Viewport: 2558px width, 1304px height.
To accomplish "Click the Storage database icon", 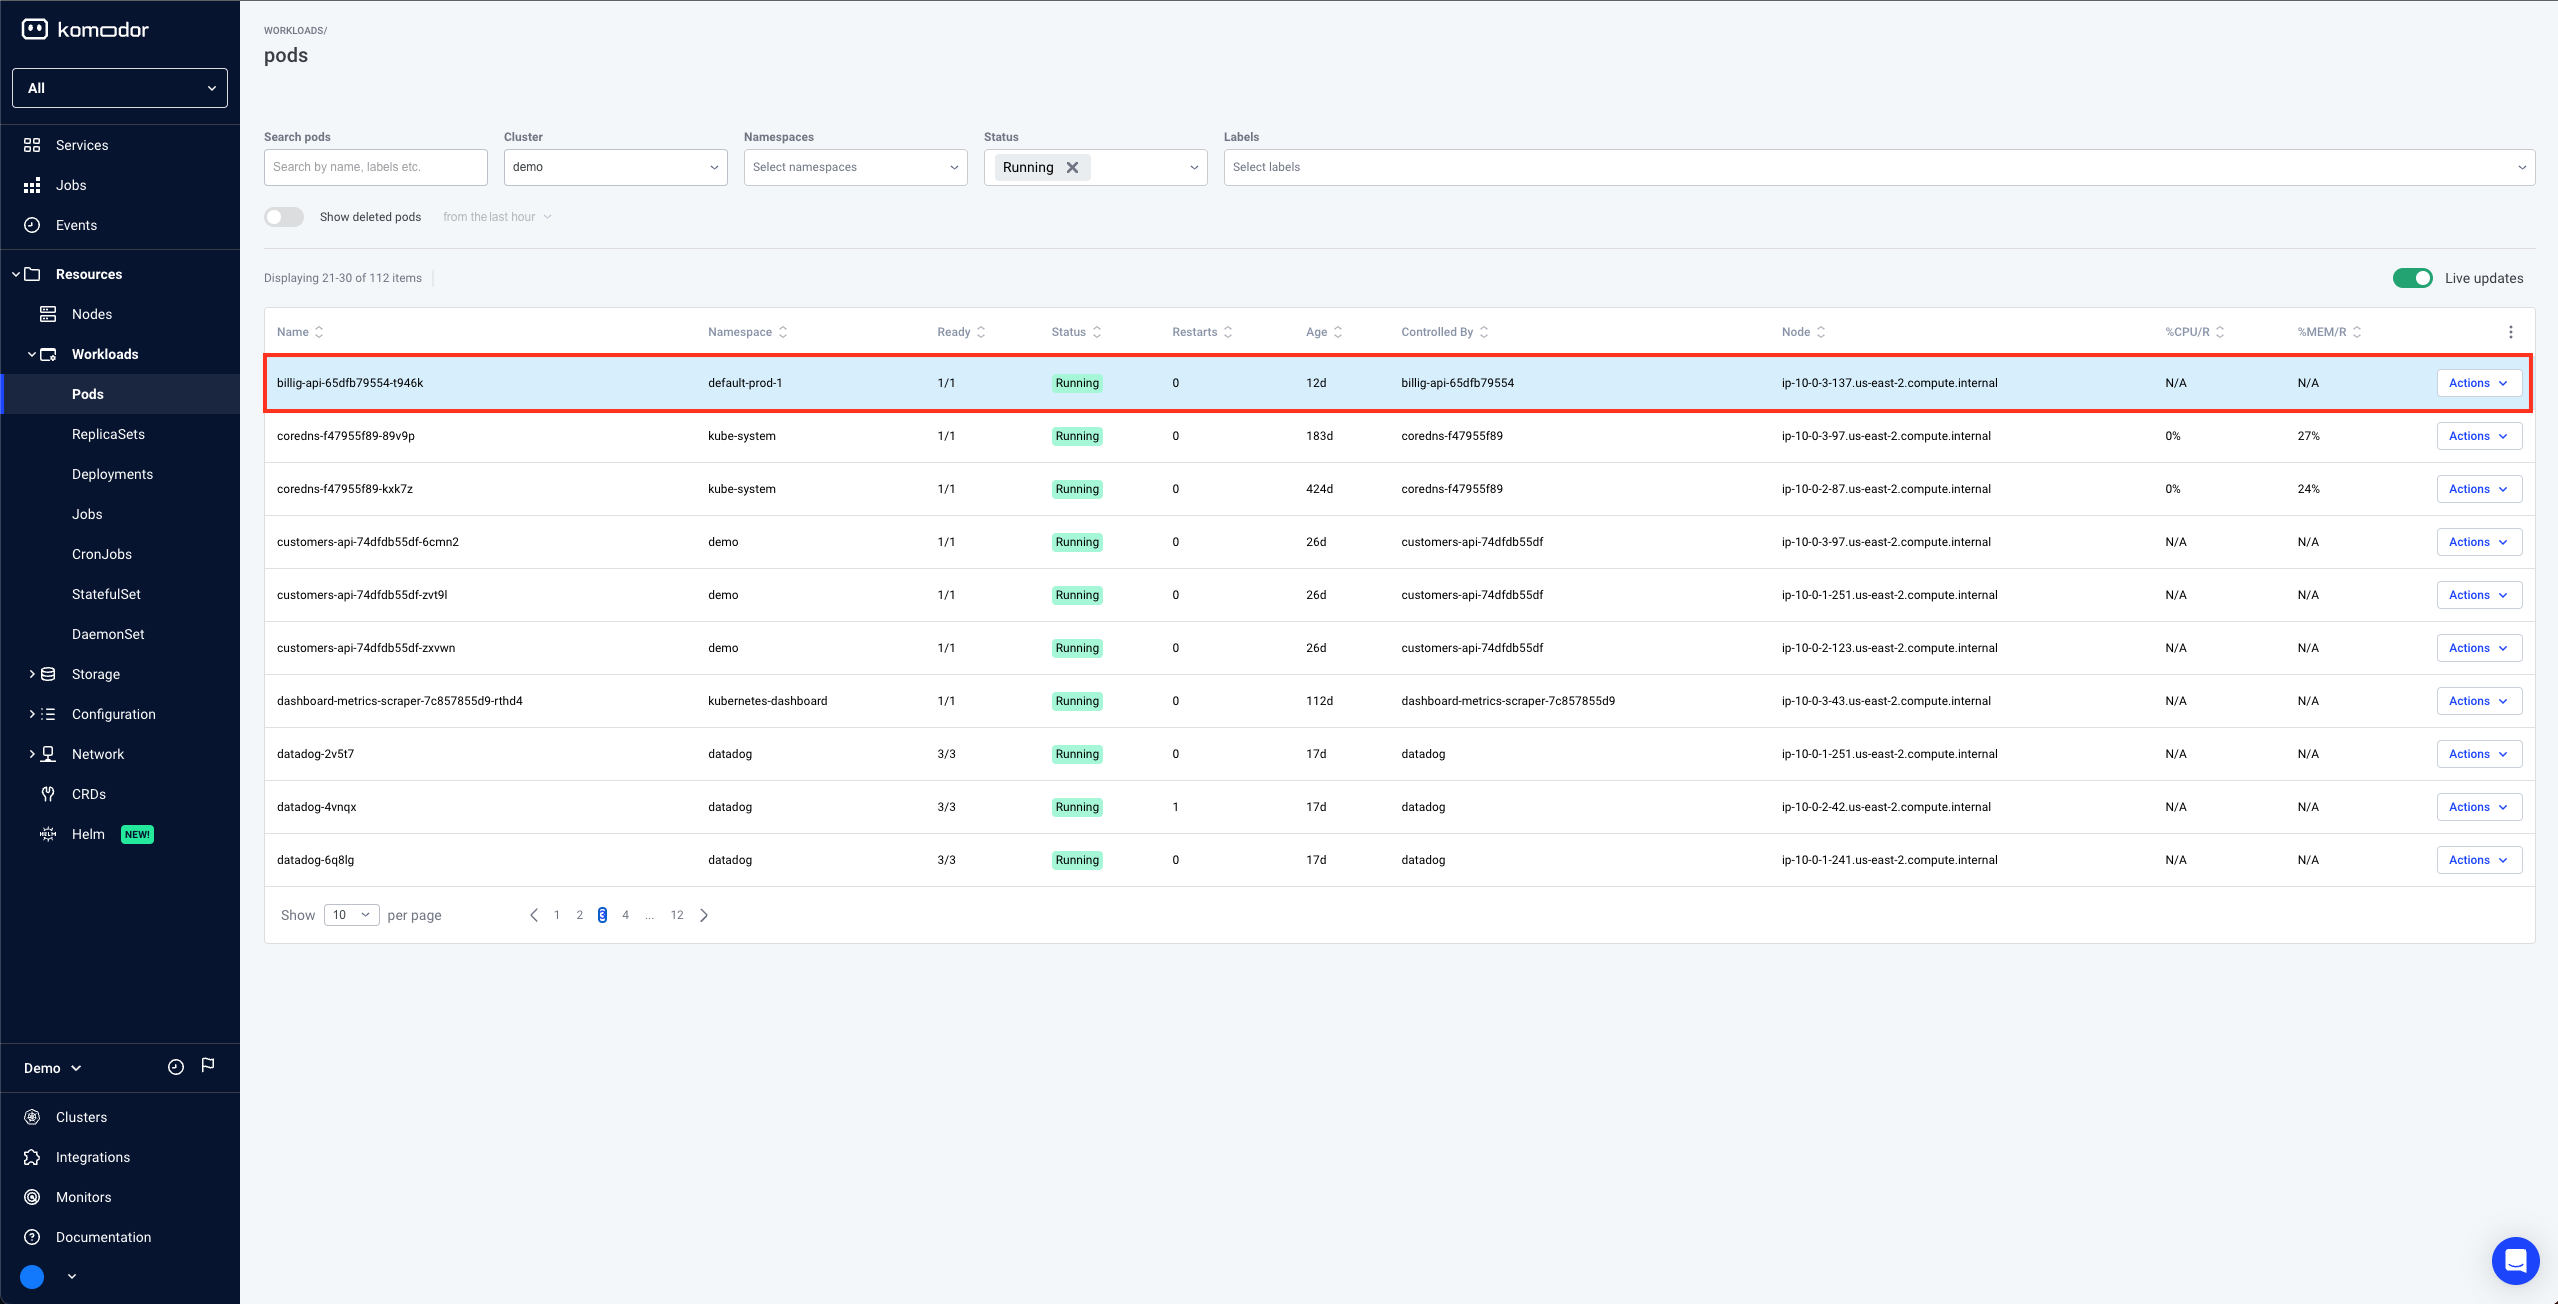I will (48, 674).
